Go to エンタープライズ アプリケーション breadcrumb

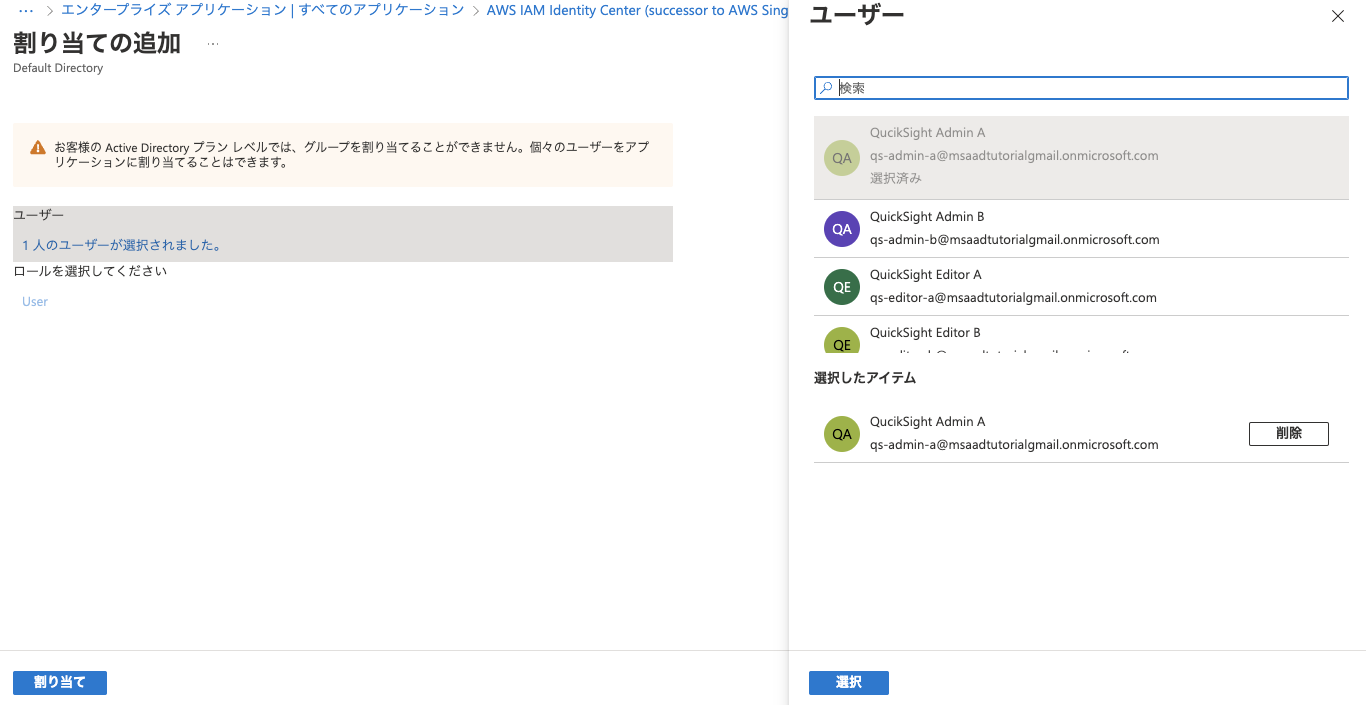pos(262,10)
